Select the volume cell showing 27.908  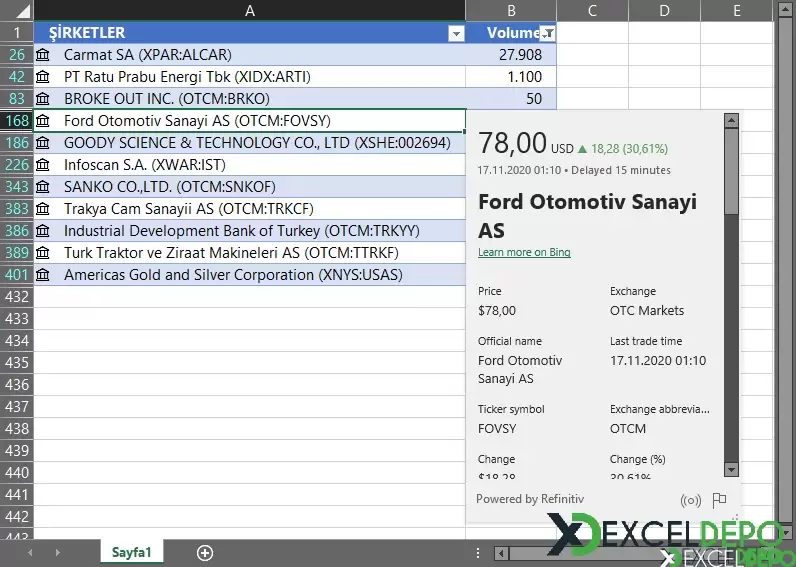(511, 54)
